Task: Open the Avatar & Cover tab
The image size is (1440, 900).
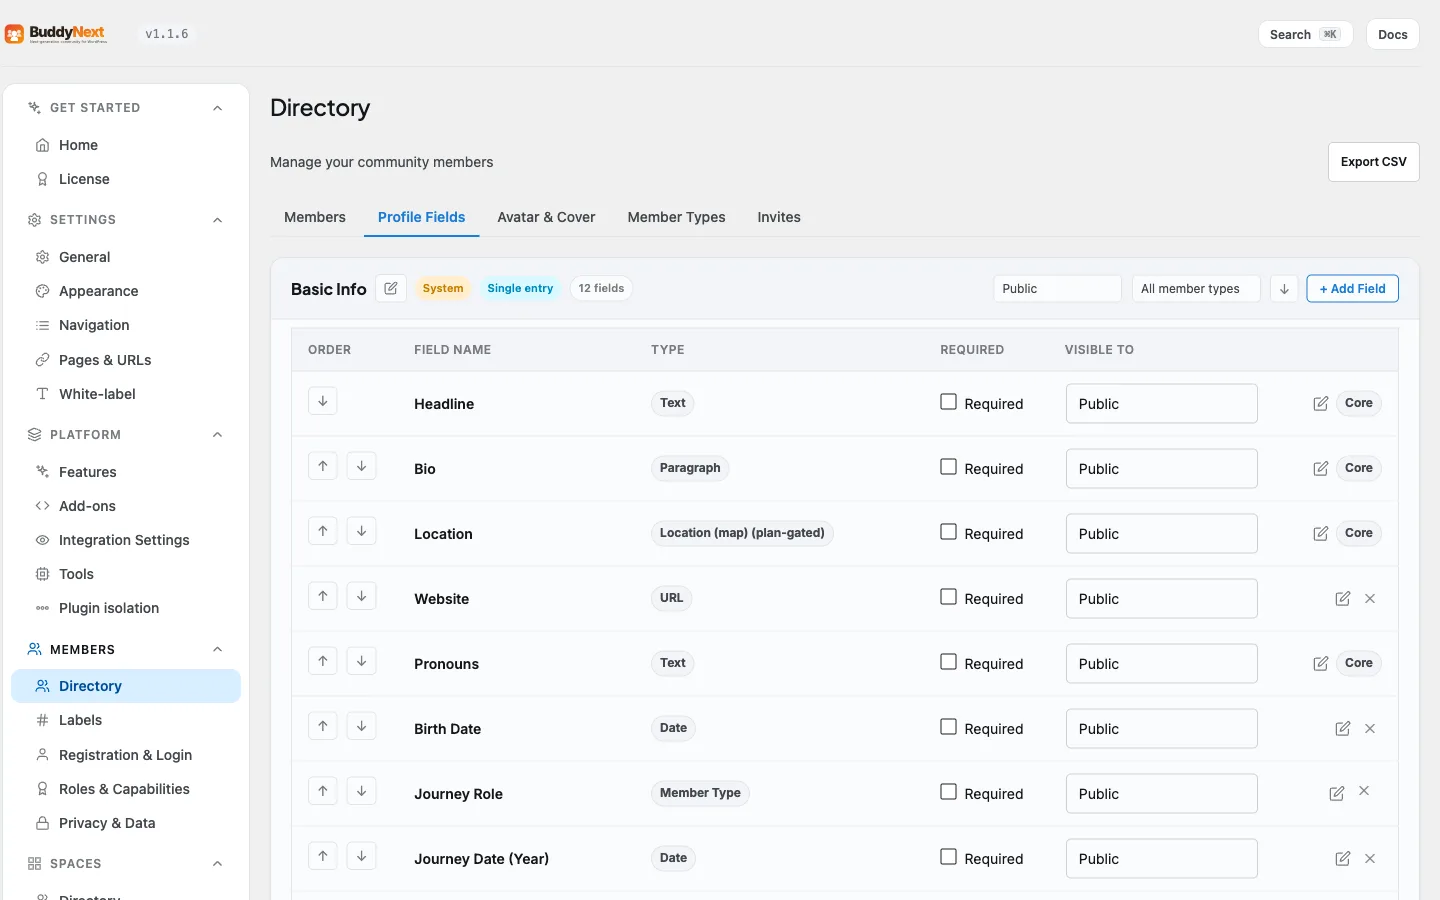Action: click(546, 217)
